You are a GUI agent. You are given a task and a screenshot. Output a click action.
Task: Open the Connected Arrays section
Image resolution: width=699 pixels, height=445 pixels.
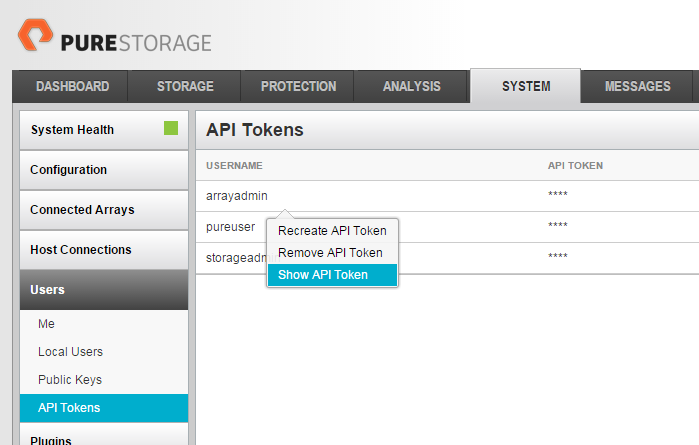[x=104, y=210]
